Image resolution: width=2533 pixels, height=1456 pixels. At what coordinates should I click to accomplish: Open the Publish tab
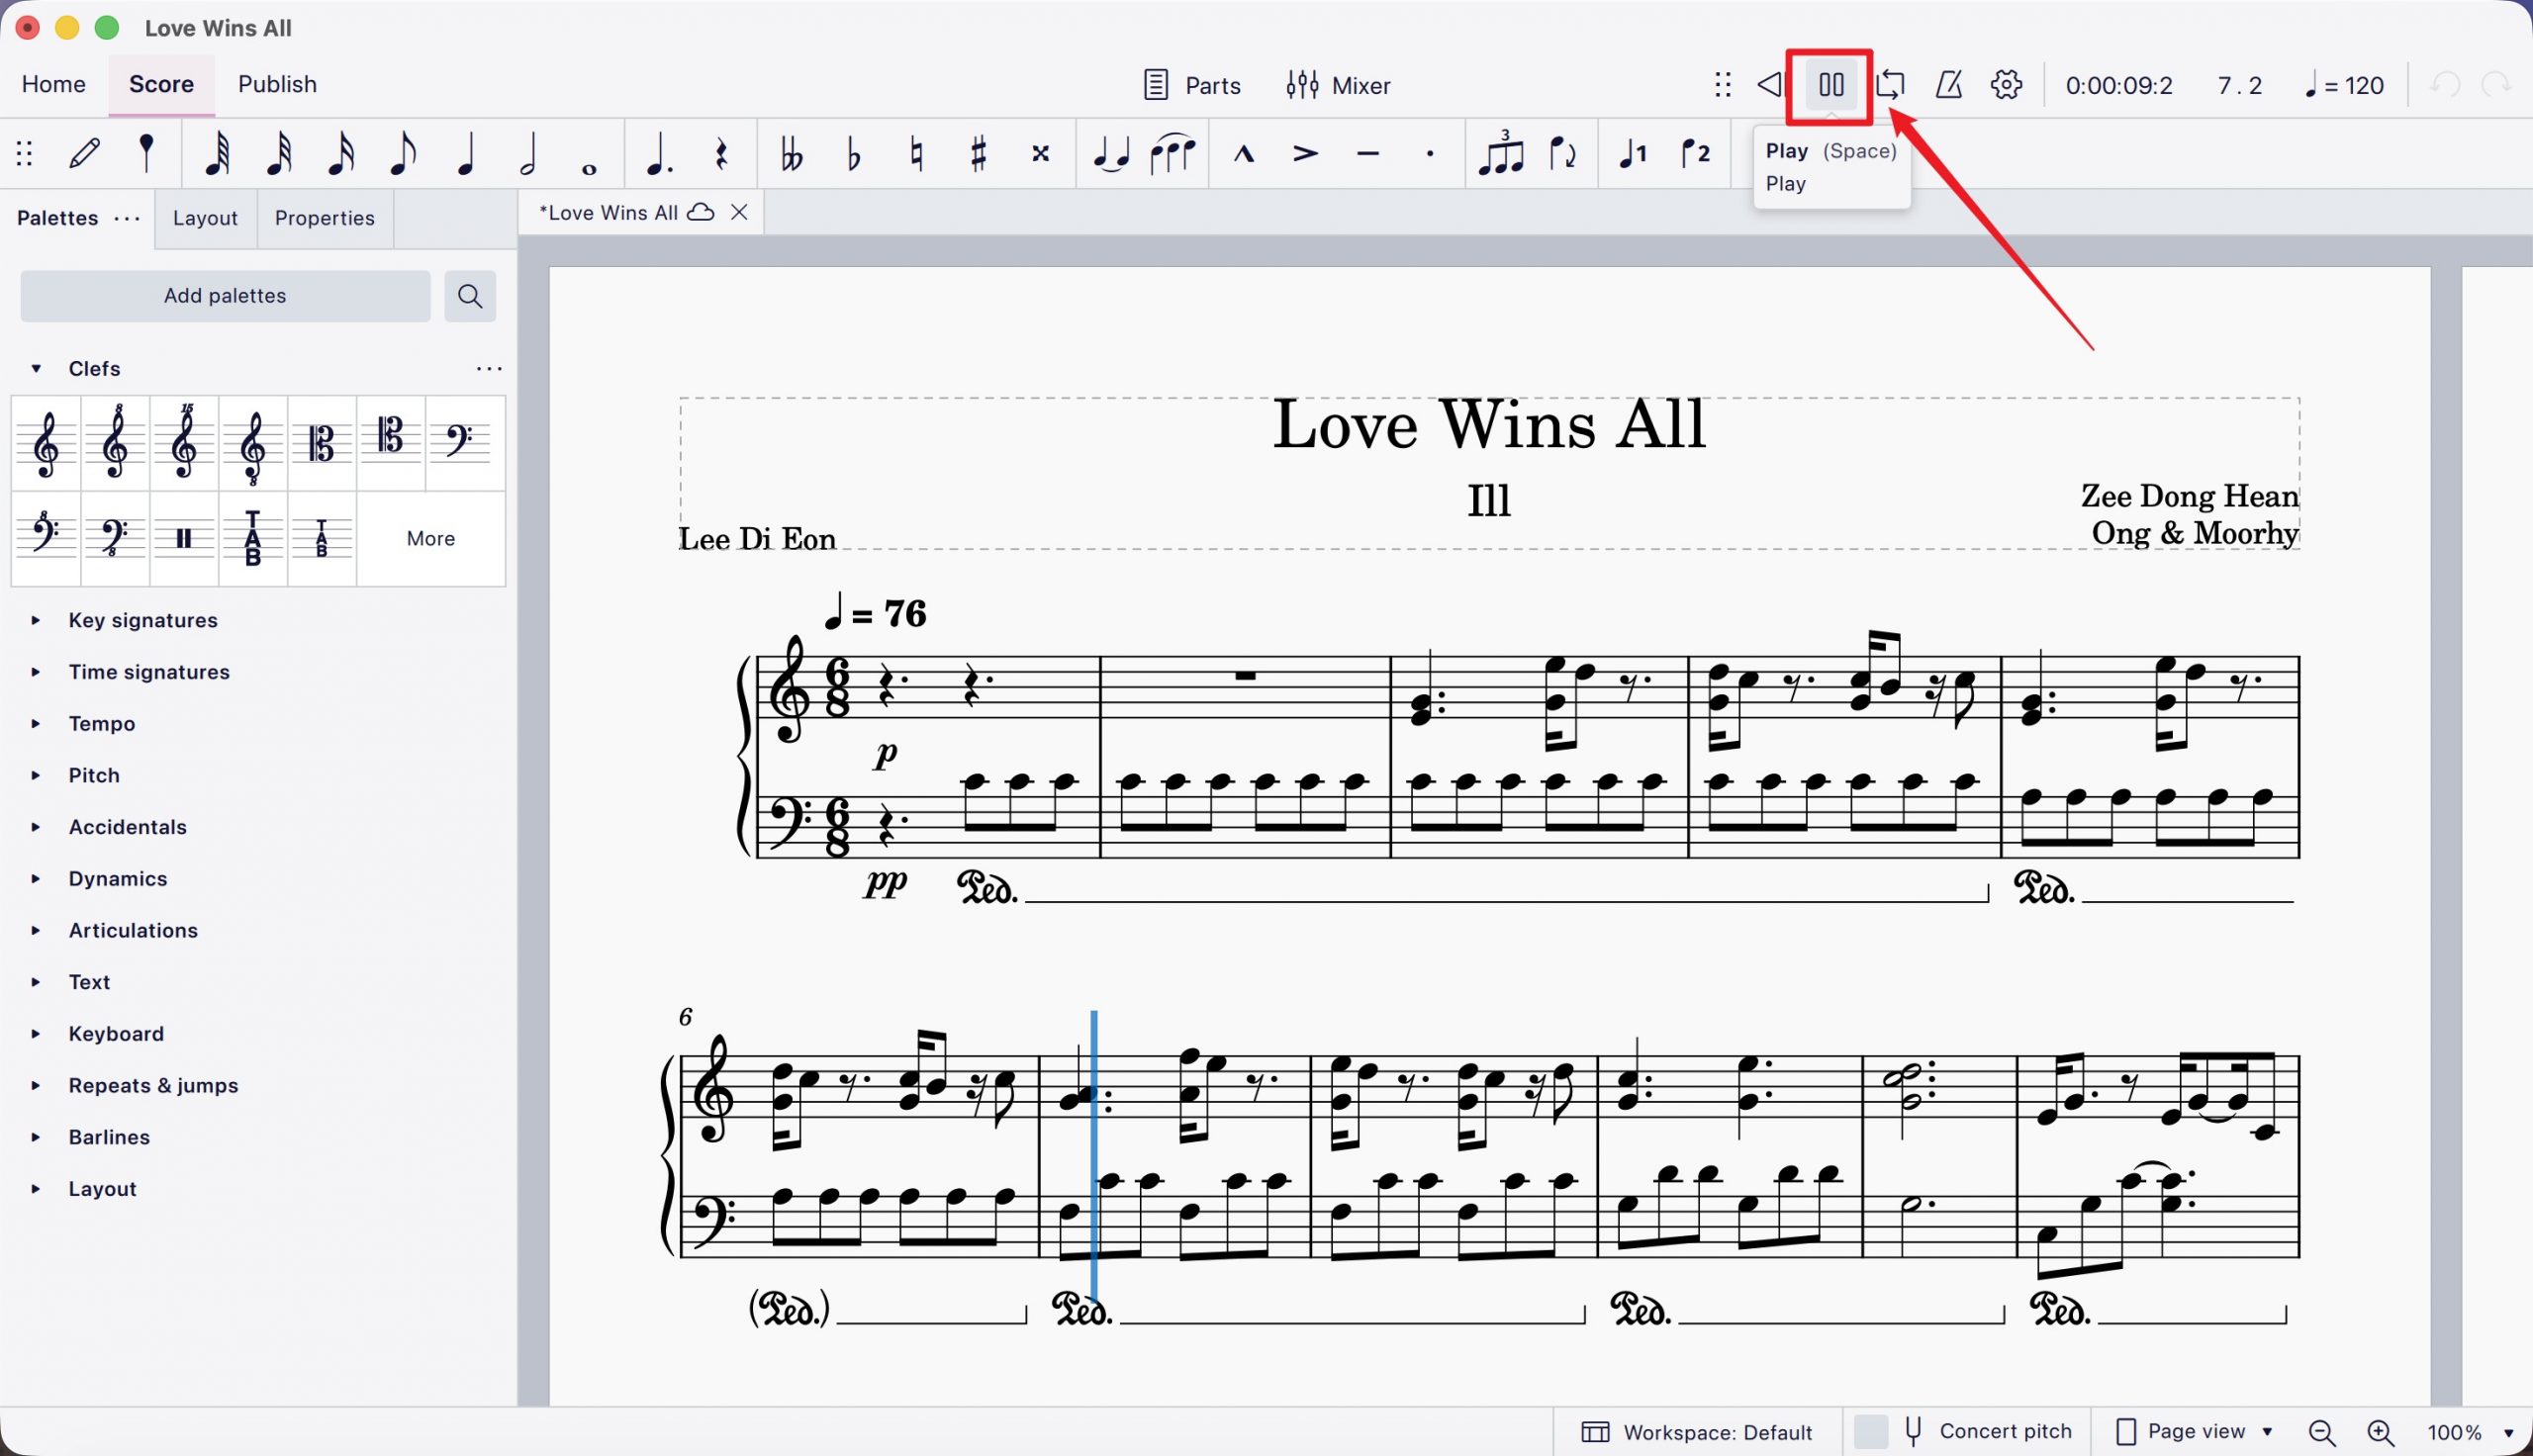[x=277, y=84]
